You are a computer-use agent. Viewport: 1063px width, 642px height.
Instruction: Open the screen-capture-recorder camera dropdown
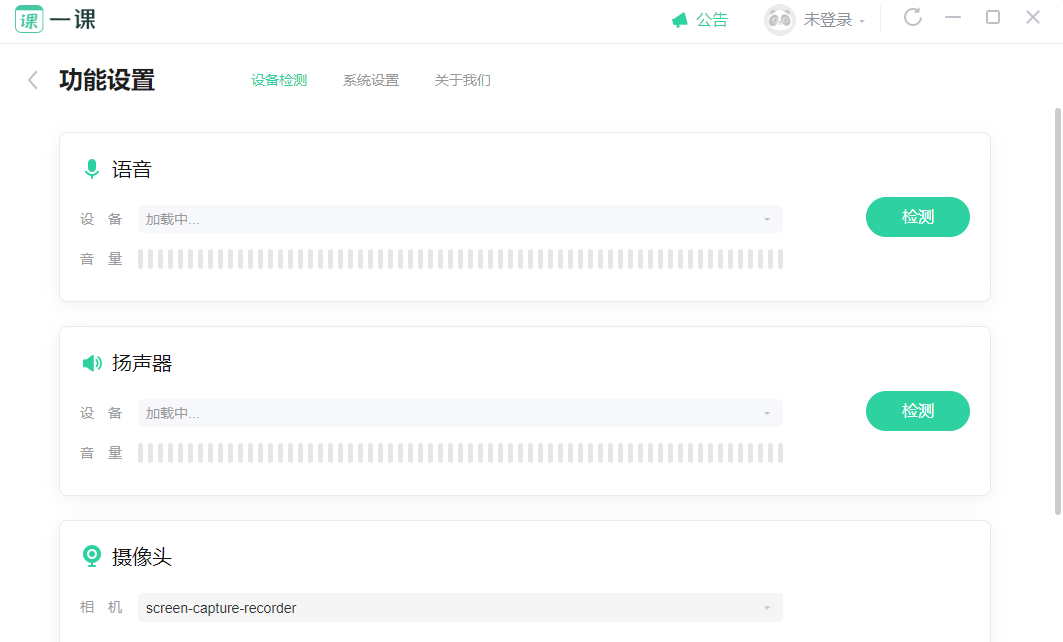pos(460,607)
